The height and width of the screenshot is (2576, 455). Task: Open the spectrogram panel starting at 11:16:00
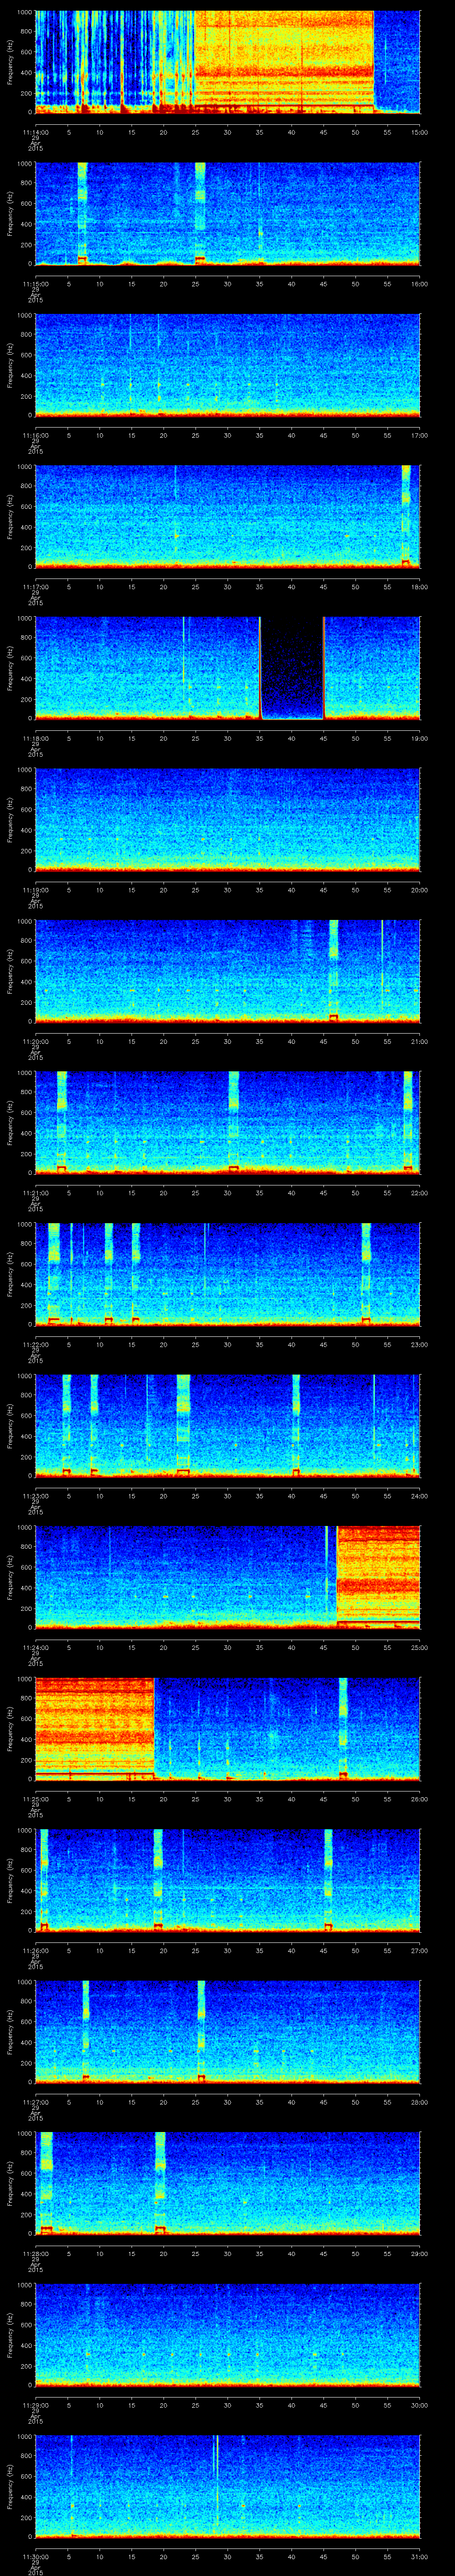click(228, 365)
